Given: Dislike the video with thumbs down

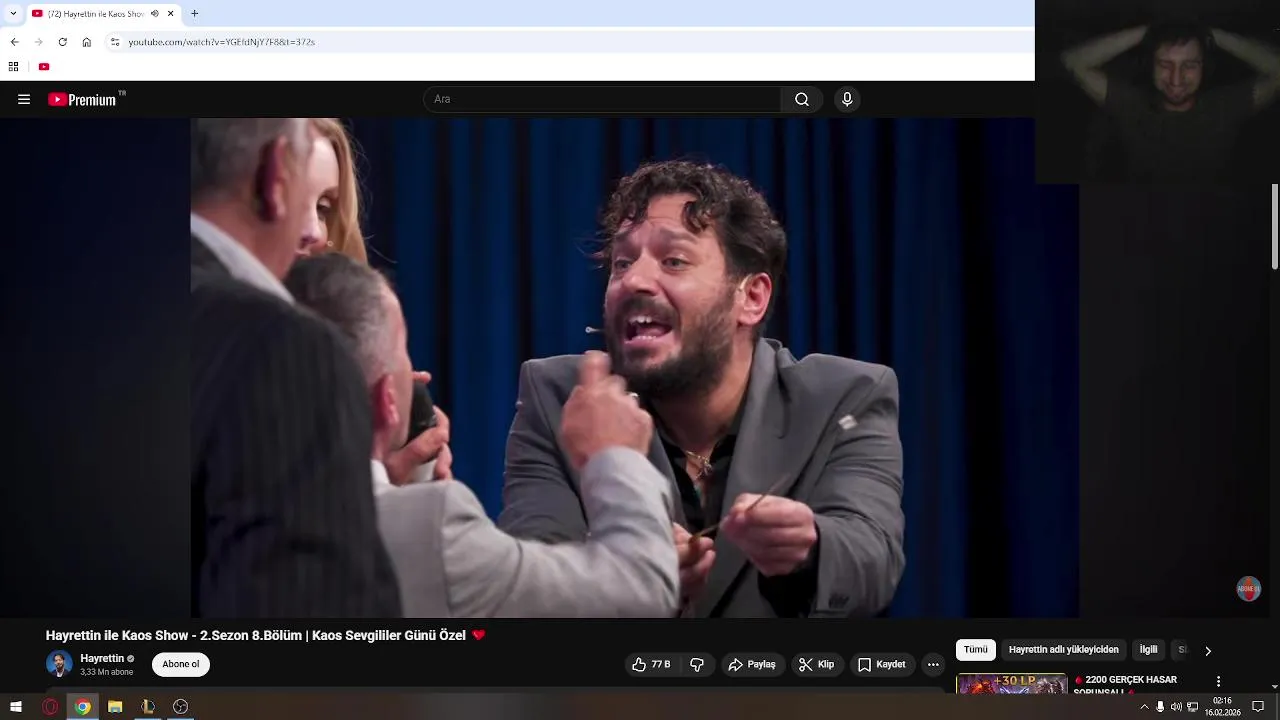Looking at the screenshot, I should [x=697, y=664].
